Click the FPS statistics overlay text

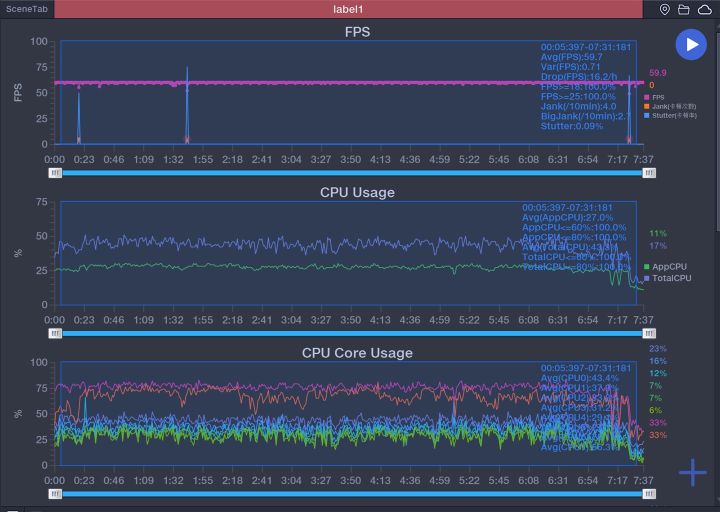pos(585,86)
